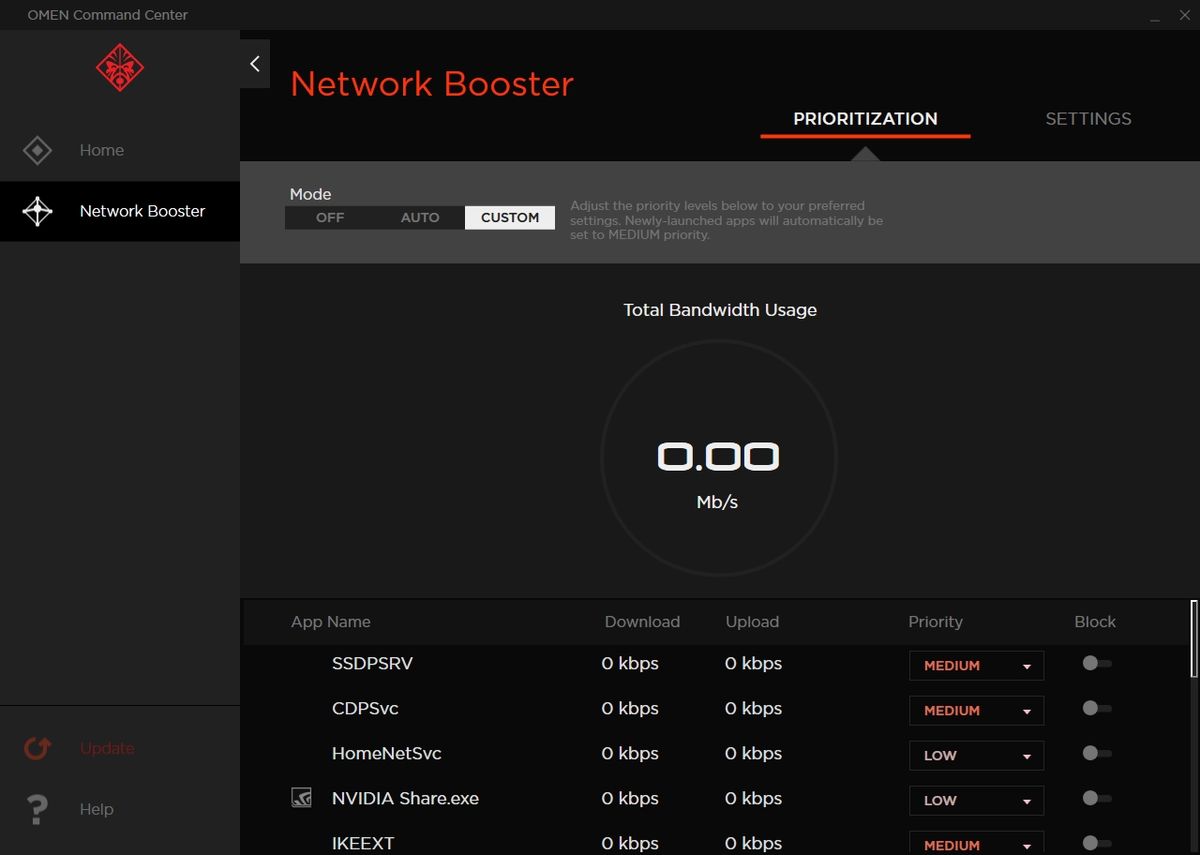Select the Prioritization tab
The width and height of the screenshot is (1200, 855).
point(865,118)
